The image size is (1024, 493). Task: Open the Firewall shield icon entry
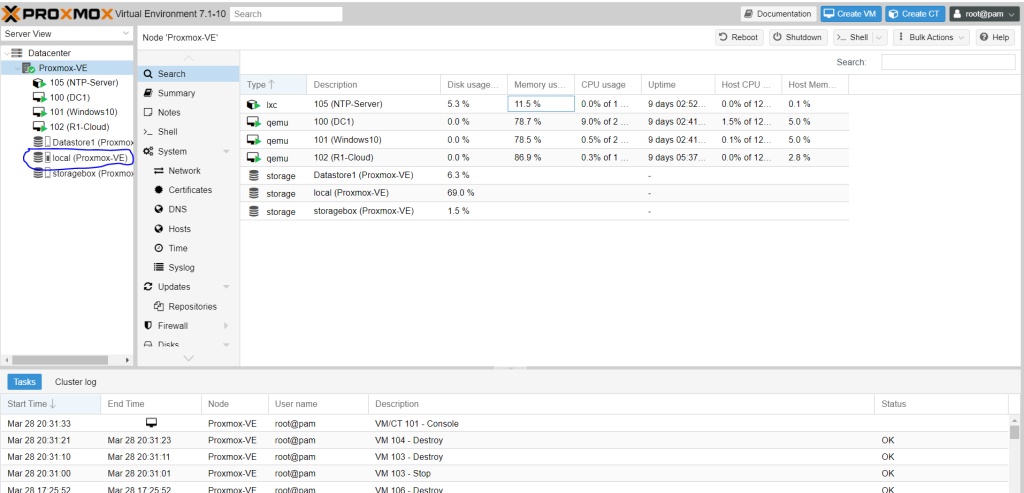[148, 325]
